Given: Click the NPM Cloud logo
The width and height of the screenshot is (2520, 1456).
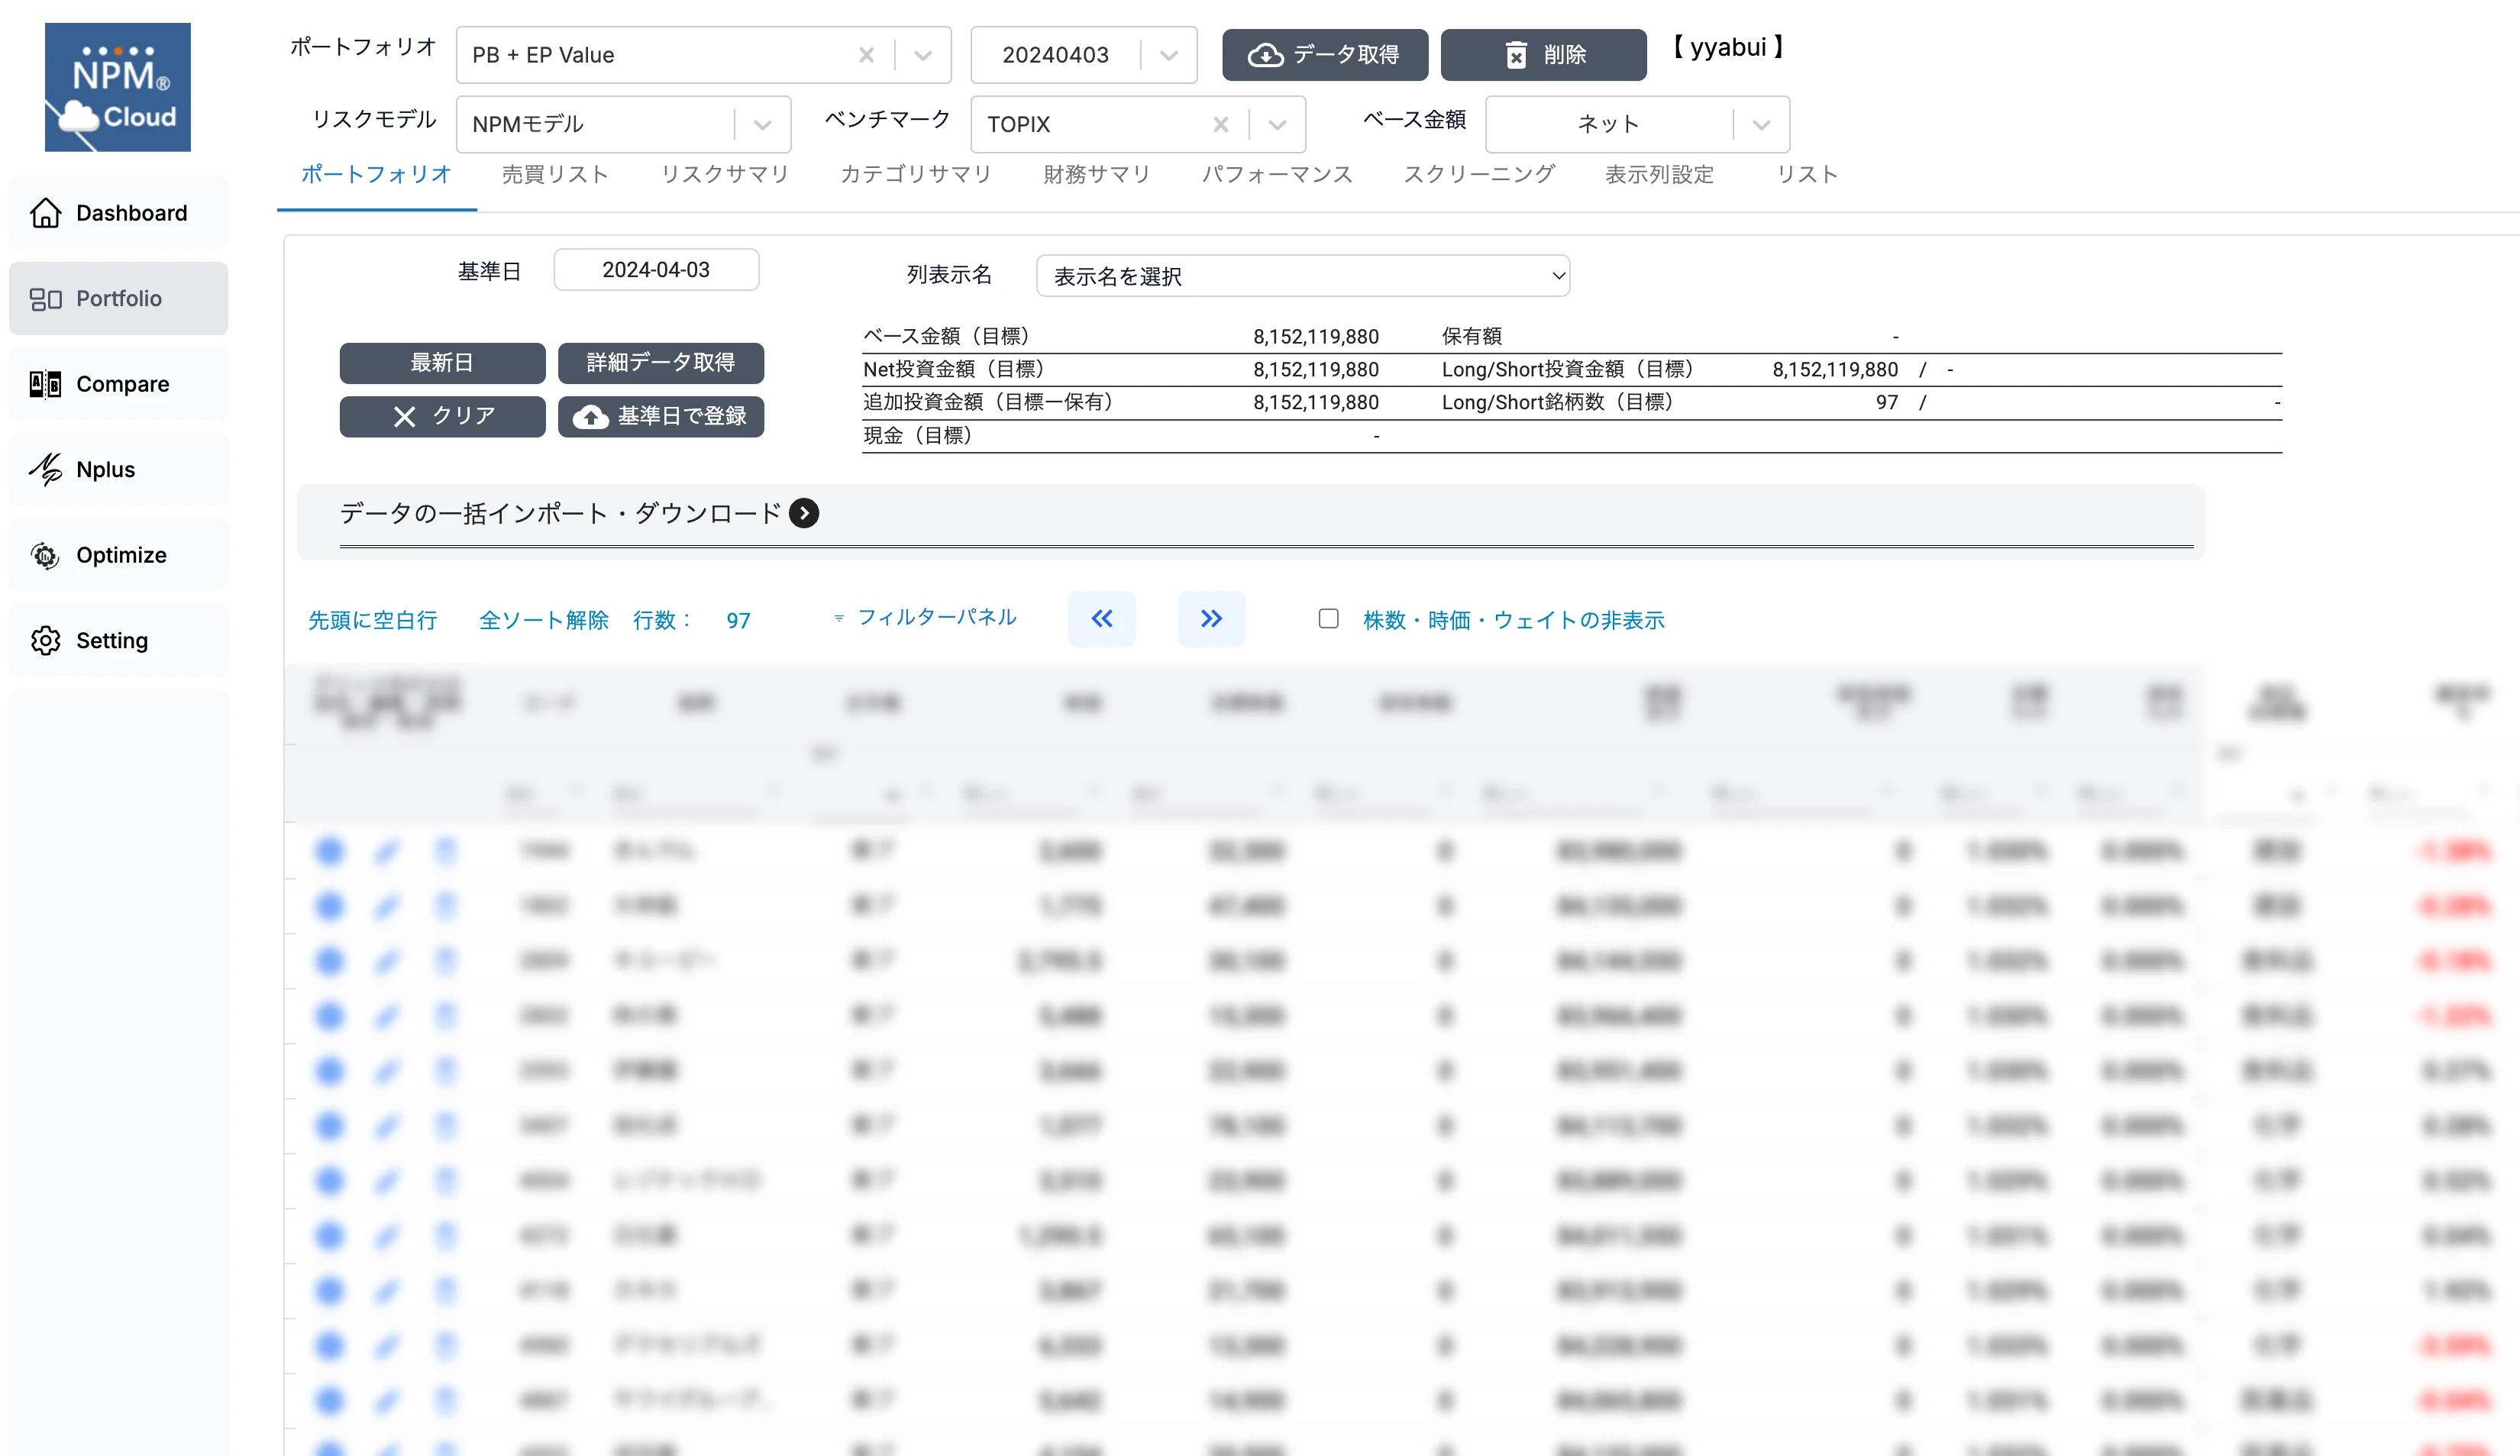Looking at the screenshot, I should tap(117, 87).
